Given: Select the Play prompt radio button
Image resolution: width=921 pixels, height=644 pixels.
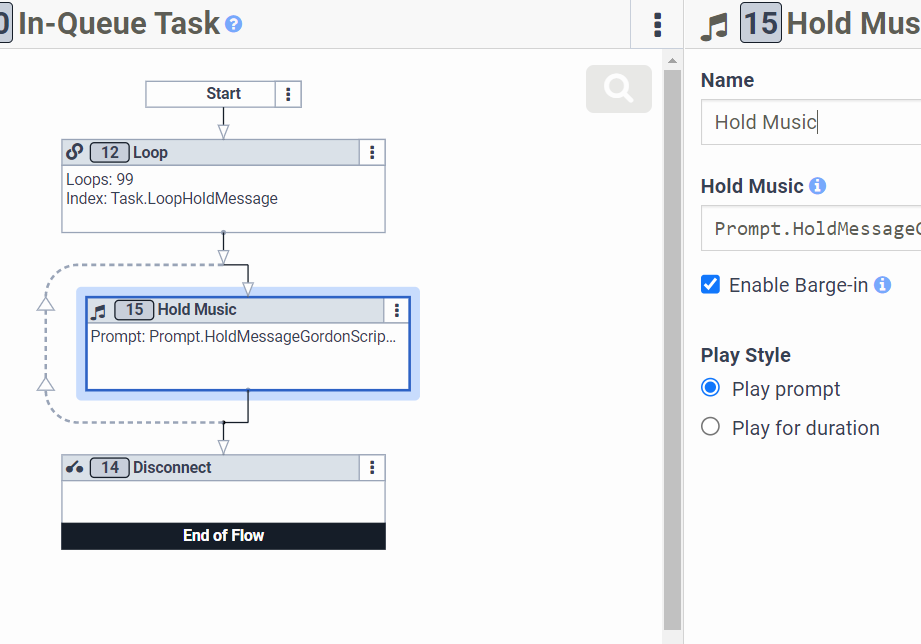Looking at the screenshot, I should (x=711, y=388).
